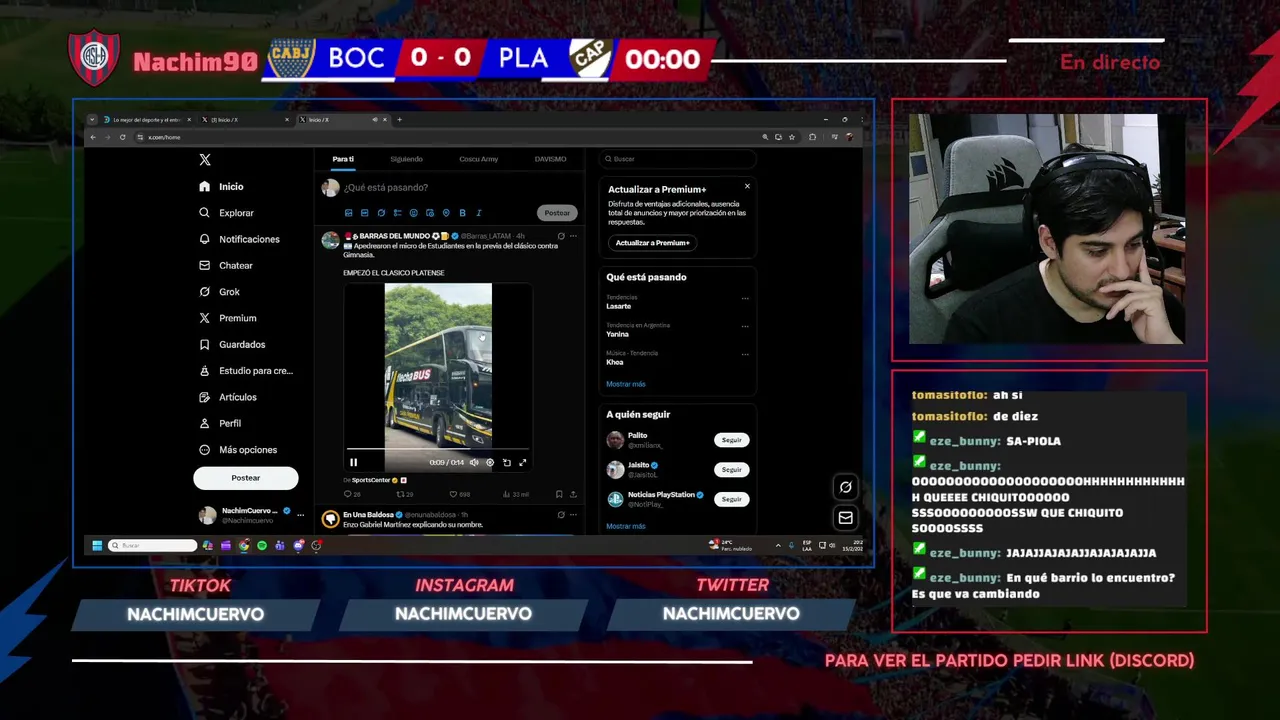
Task: Open options dots for Yanina trend
Action: coord(745,326)
